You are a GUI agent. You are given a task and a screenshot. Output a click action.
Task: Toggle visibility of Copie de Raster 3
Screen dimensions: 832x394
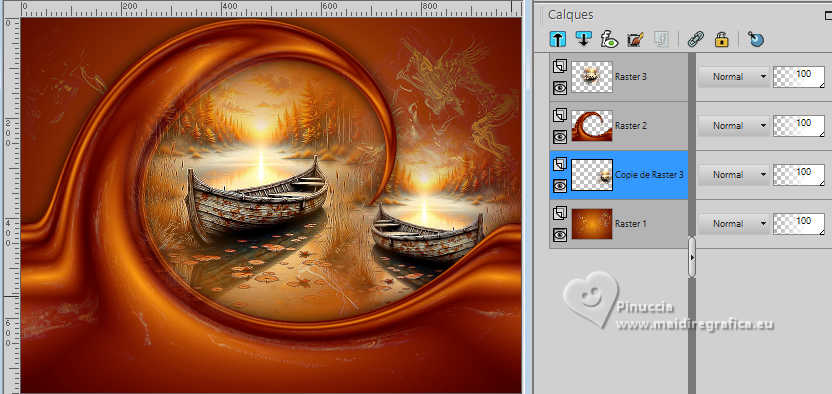click(560, 186)
